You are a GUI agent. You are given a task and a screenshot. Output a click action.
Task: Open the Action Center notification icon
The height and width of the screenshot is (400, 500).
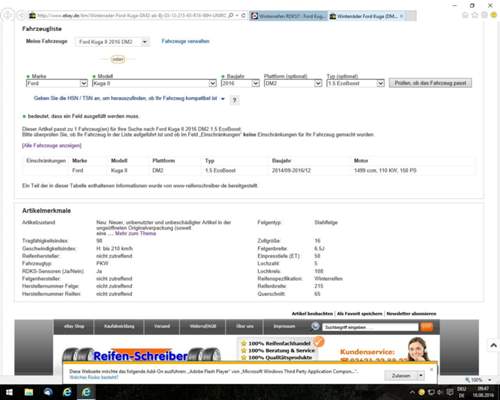(x=450, y=392)
